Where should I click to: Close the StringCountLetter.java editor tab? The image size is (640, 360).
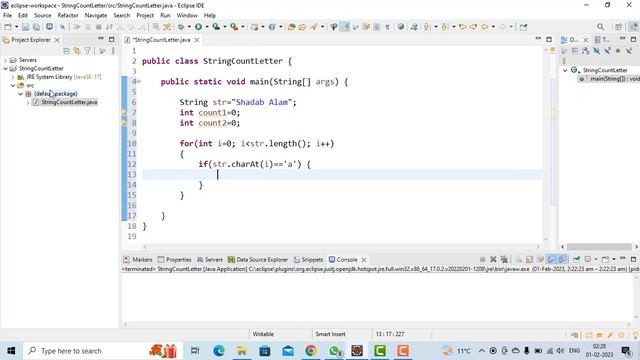[197, 40]
